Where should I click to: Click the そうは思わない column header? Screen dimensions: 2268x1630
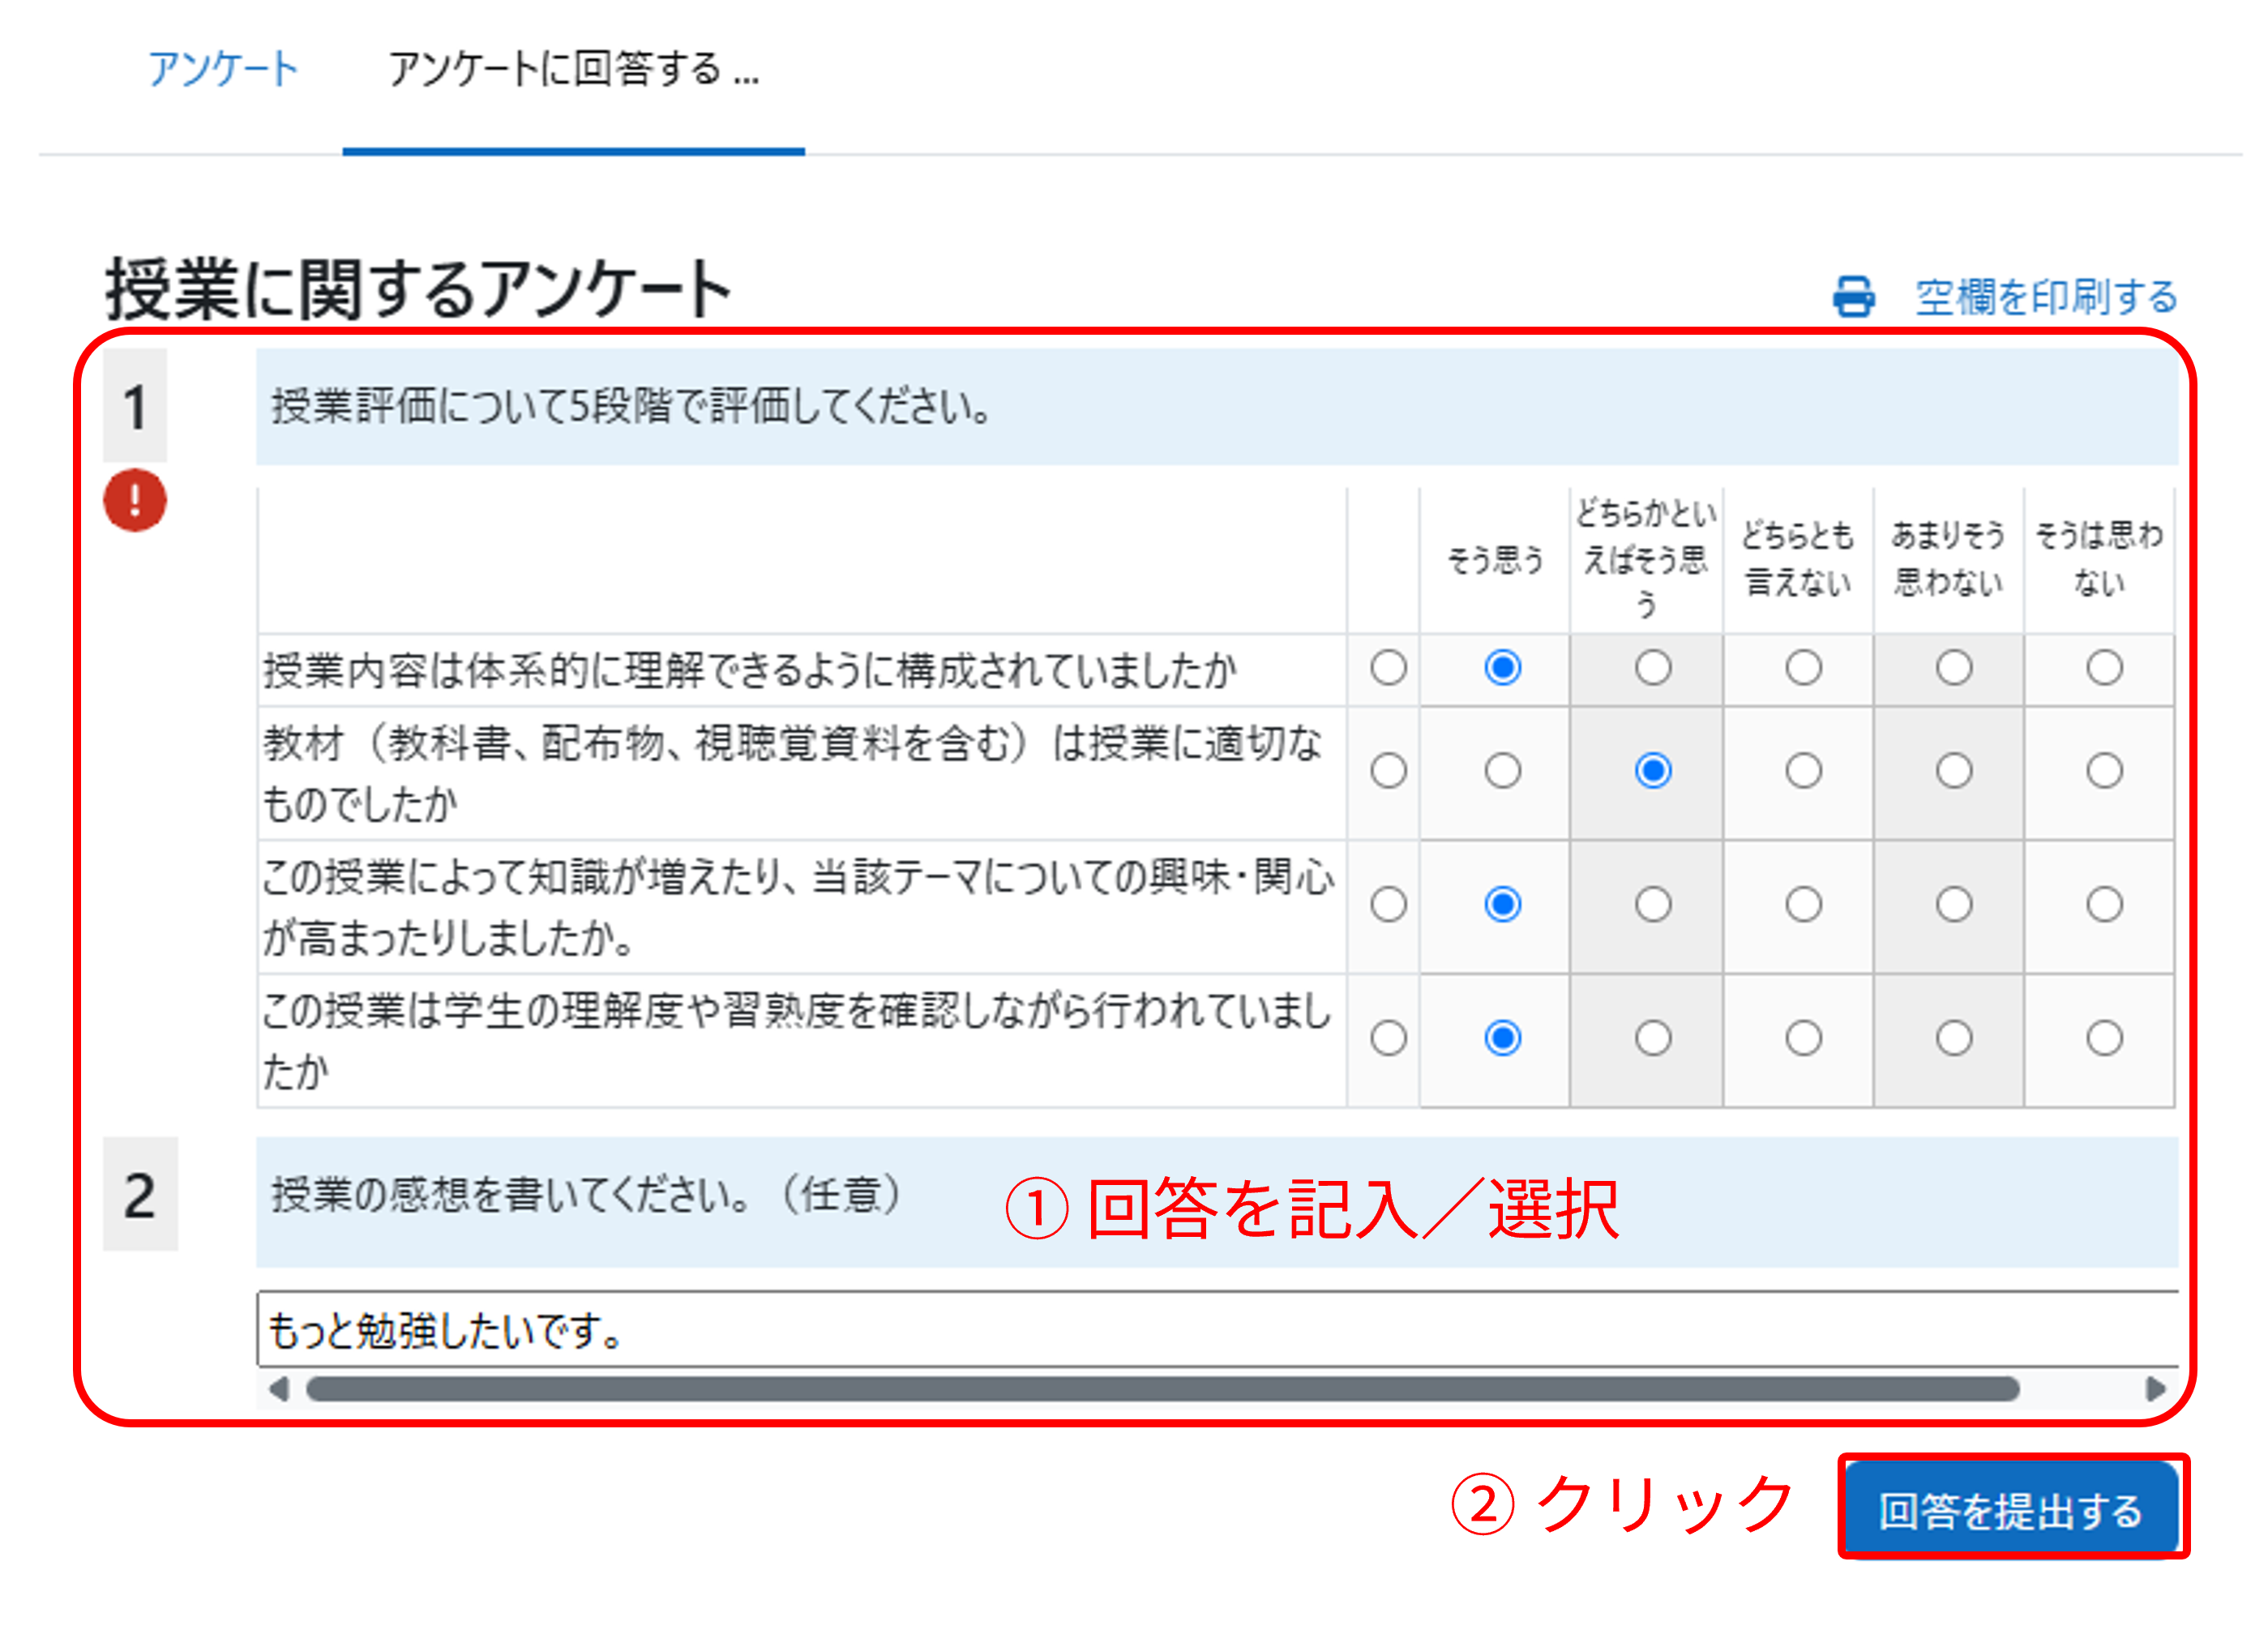(2099, 559)
